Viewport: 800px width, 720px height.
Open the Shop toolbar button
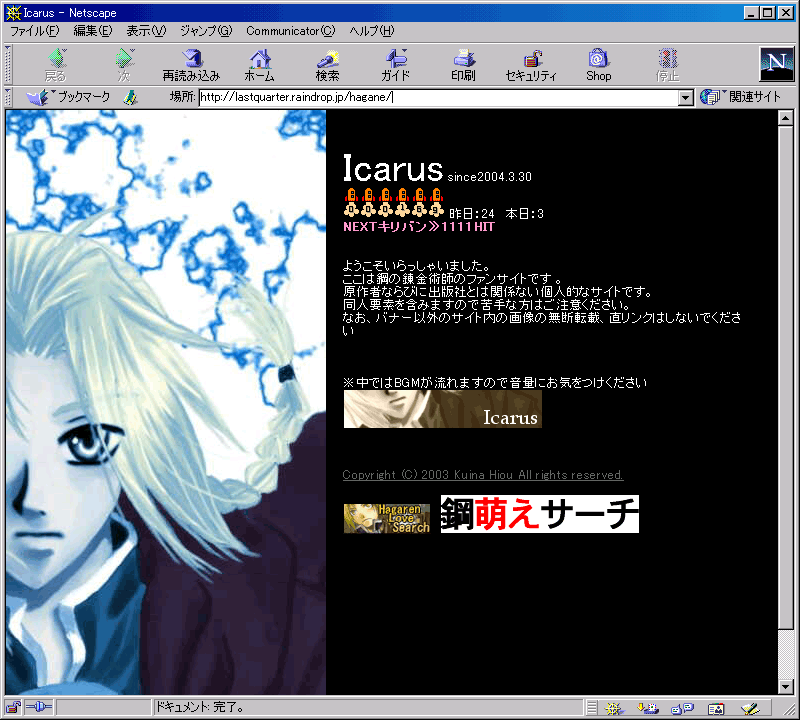pyautogui.click(x=598, y=65)
